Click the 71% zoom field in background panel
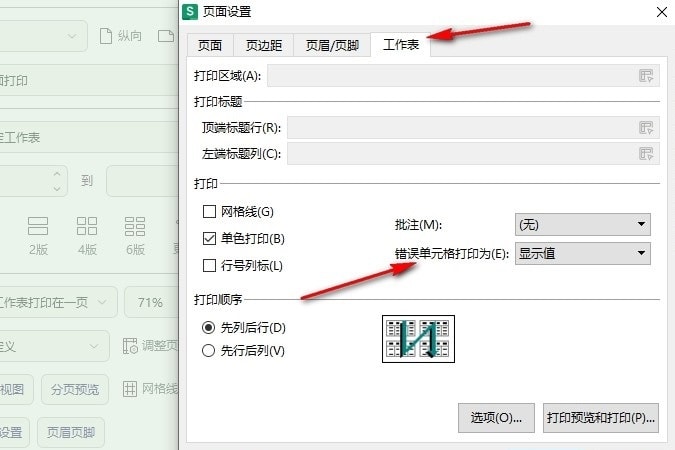This screenshot has width=675, height=450. 151,302
